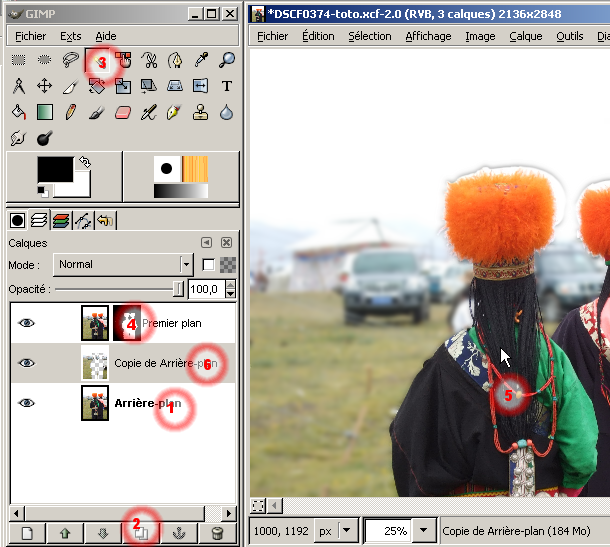
Task: Select the Eraser tool
Action: pyautogui.click(x=123, y=112)
